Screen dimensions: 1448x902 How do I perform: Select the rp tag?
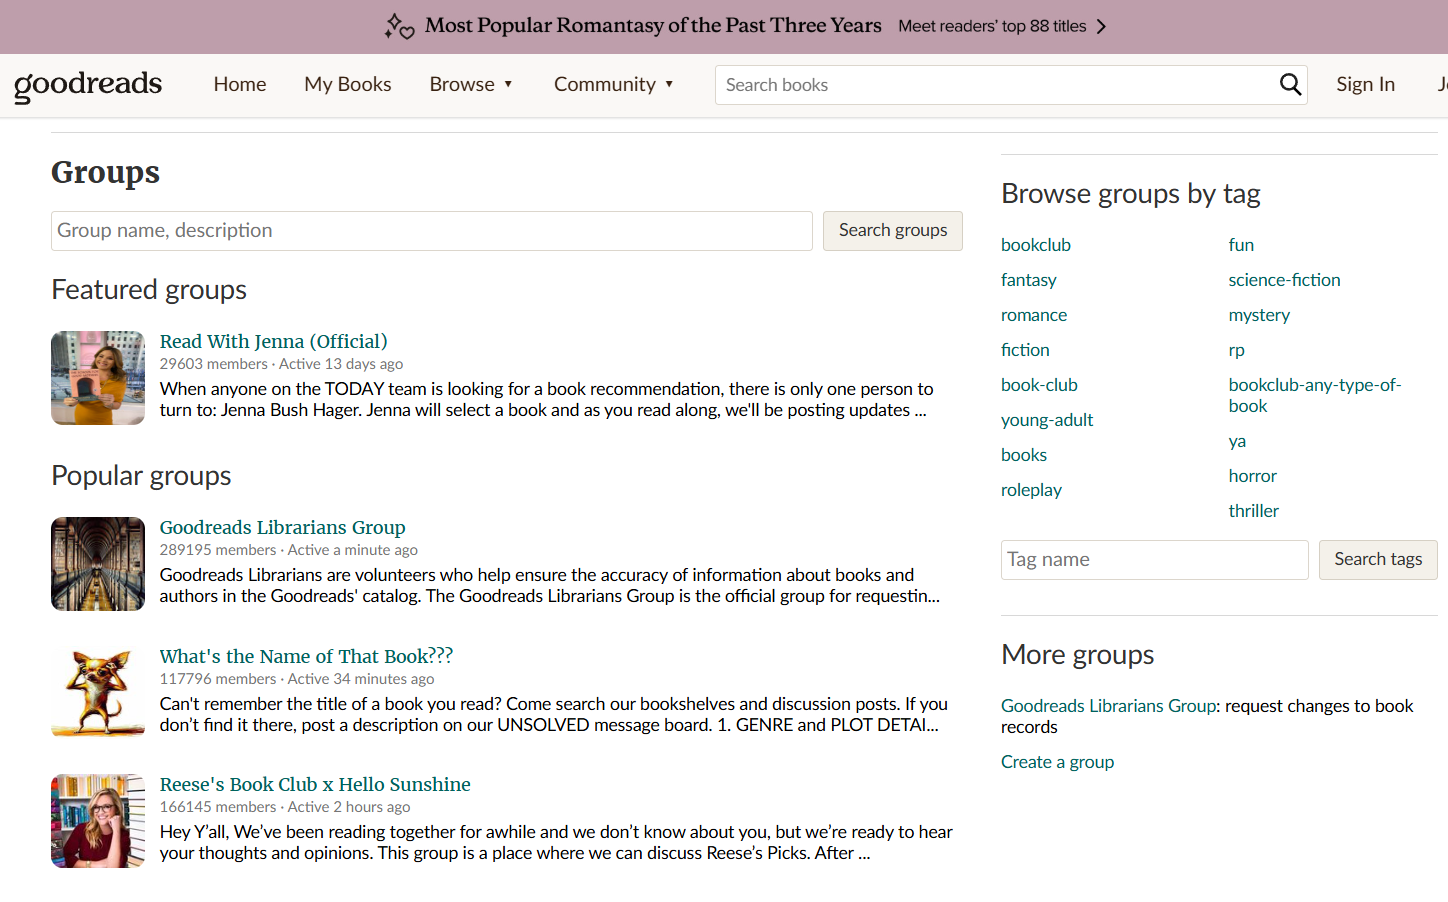pyautogui.click(x=1237, y=350)
